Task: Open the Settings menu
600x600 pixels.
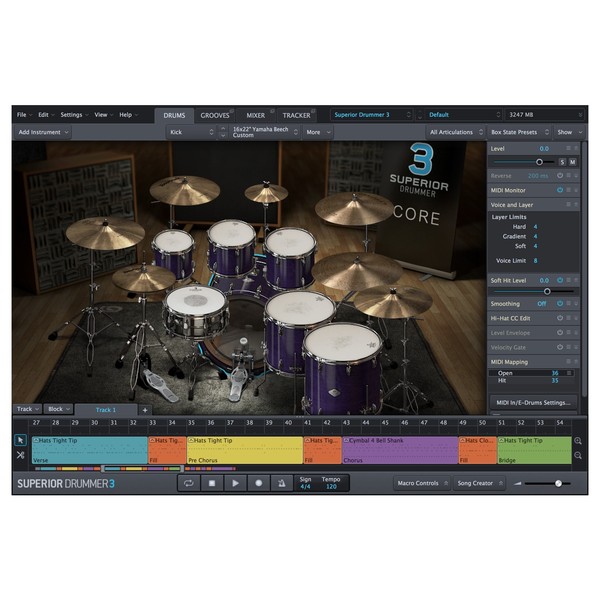Action: click(x=74, y=115)
